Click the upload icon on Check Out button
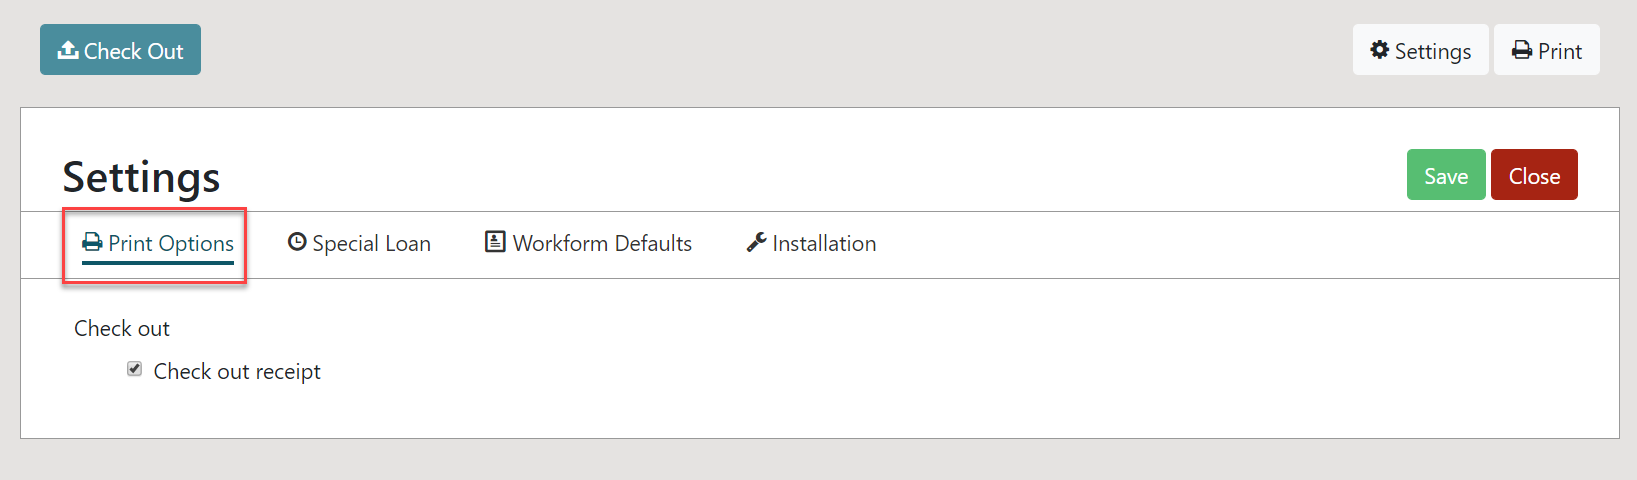This screenshot has width=1637, height=480. tap(68, 50)
